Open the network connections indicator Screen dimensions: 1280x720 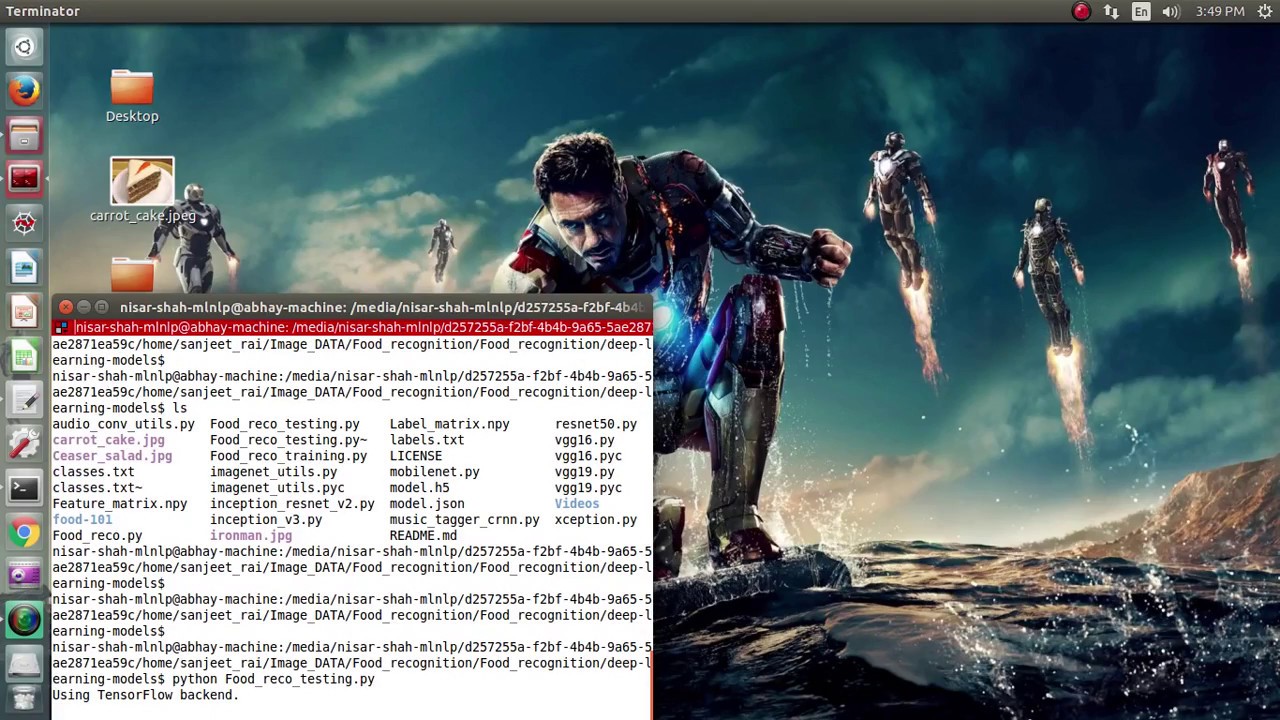coord(1111,12)
